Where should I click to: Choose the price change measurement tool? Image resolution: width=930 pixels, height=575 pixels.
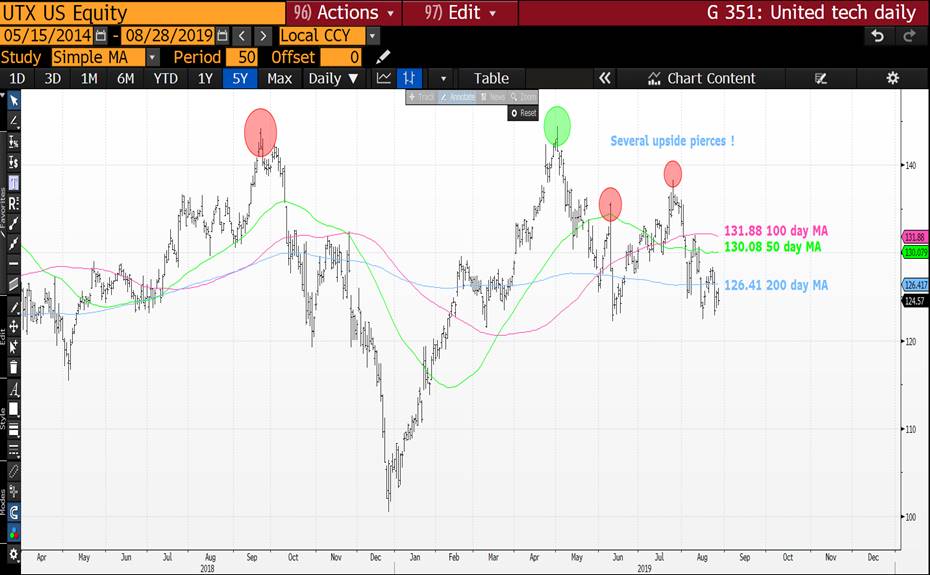pyautogui.click(x=13, y=162)
